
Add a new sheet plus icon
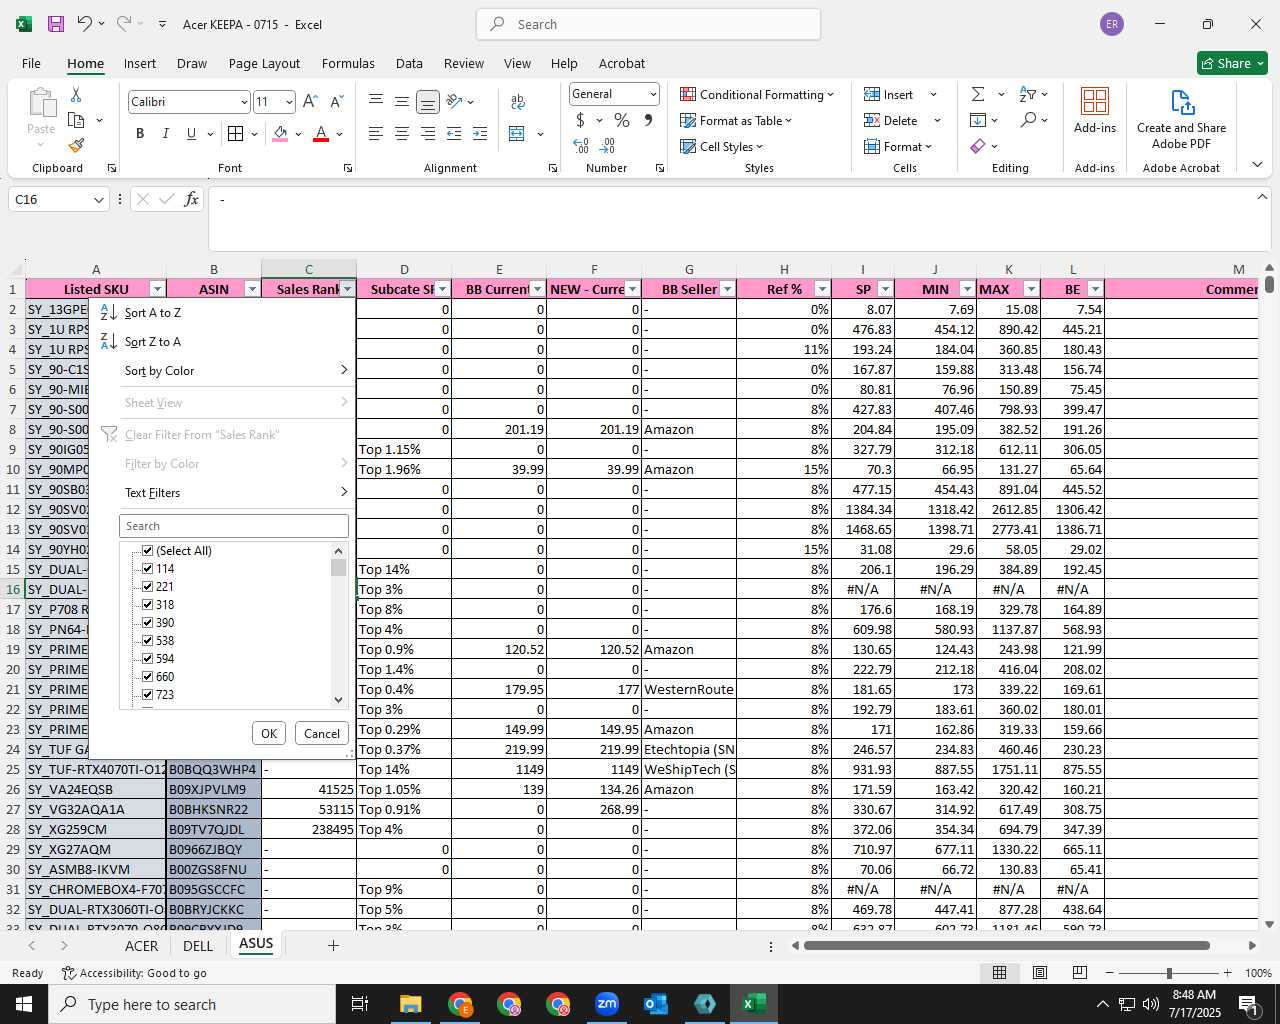pos(333,945)
